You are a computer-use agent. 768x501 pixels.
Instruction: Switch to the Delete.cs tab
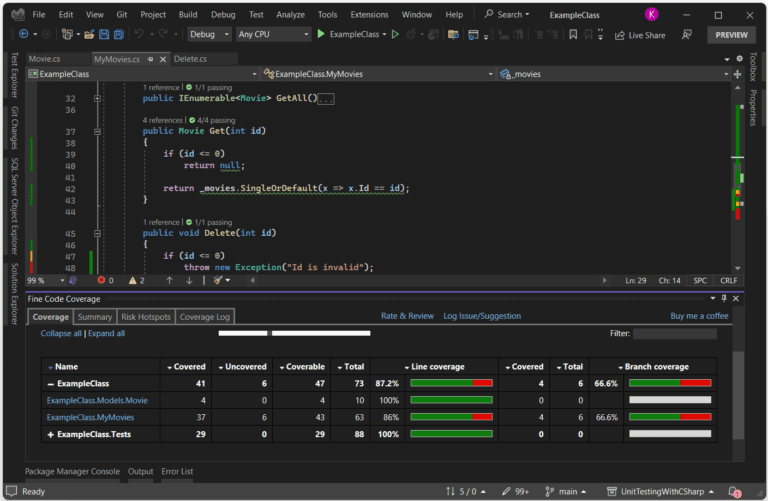point(191,59)
